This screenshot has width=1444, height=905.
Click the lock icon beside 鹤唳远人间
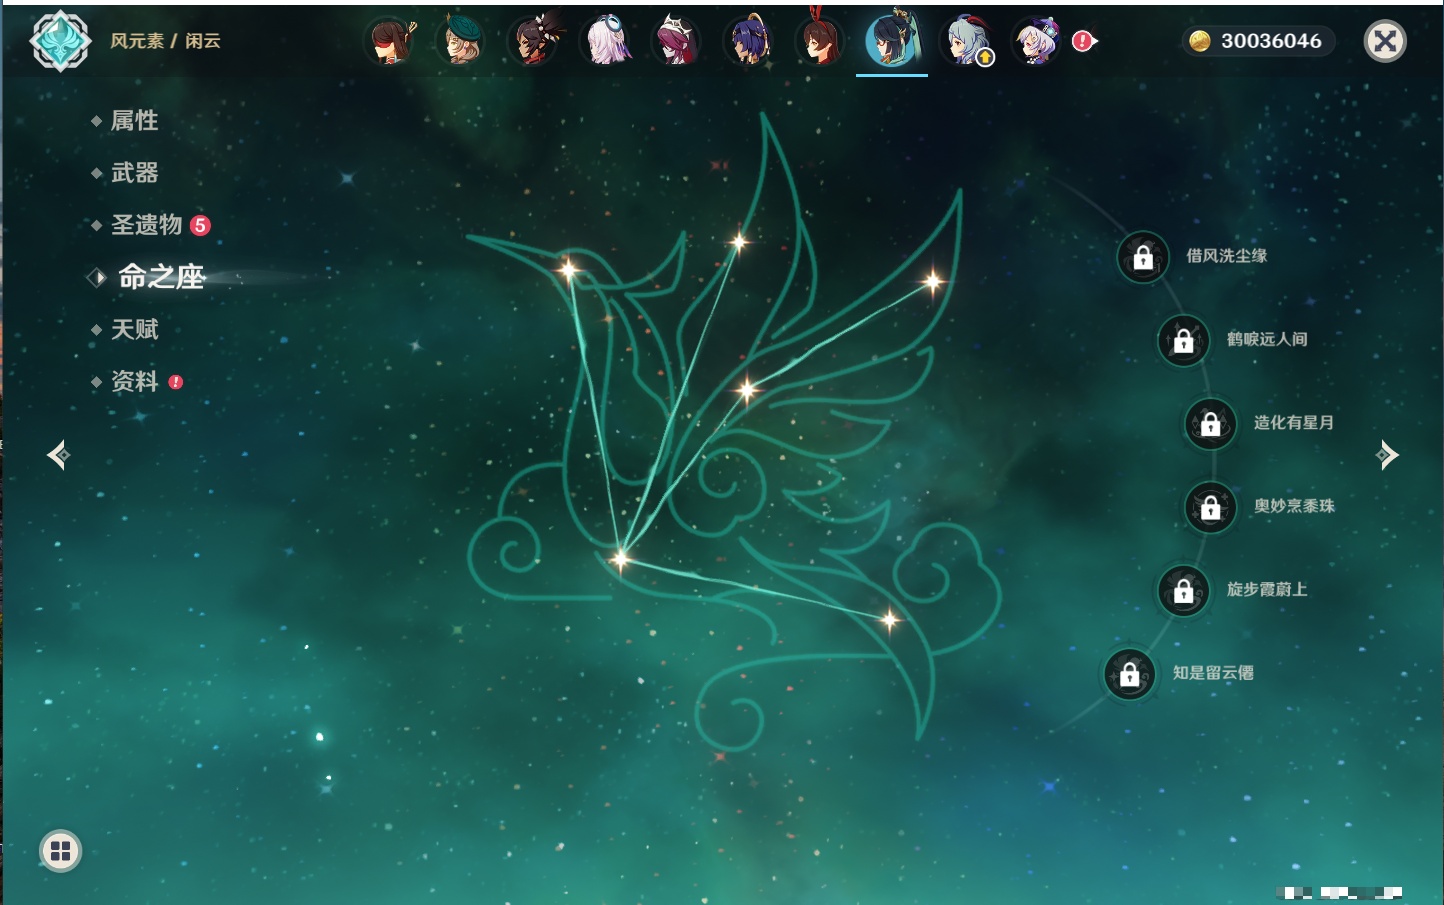click(1184, 340)
